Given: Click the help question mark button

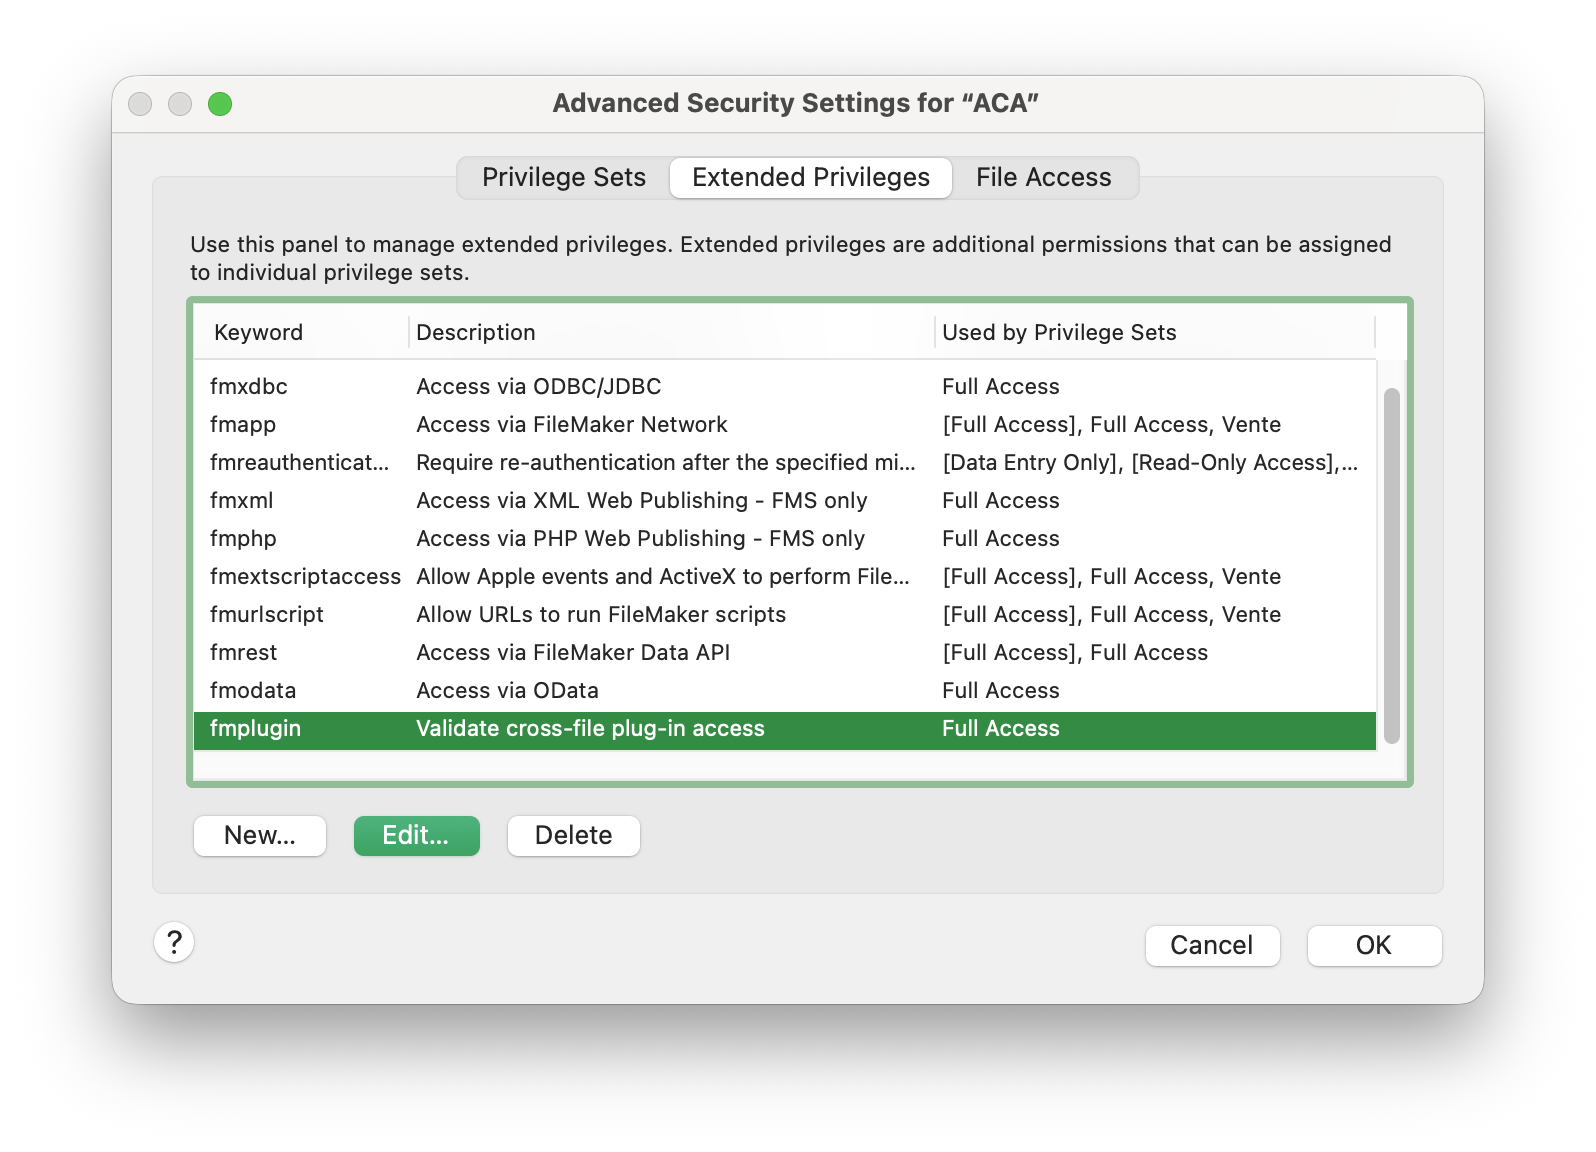Looking at the screenshot, I should (x=174, y=942).
